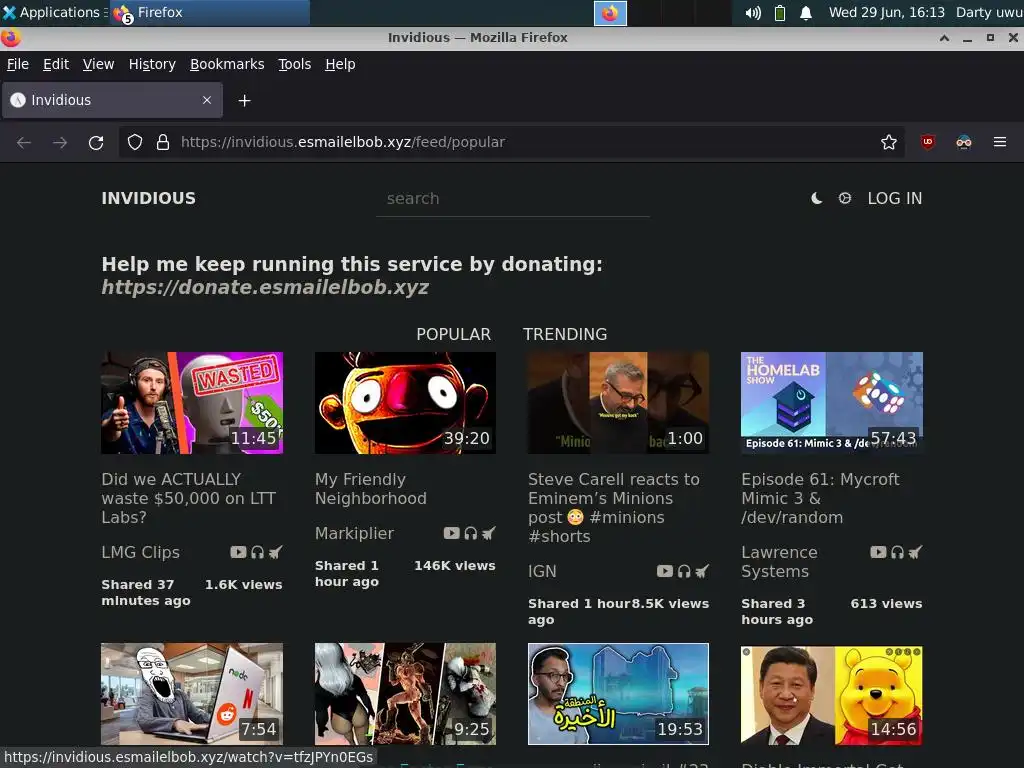
Task: Open the Firefox hamburger application menu
Action: coord(1000,142)
